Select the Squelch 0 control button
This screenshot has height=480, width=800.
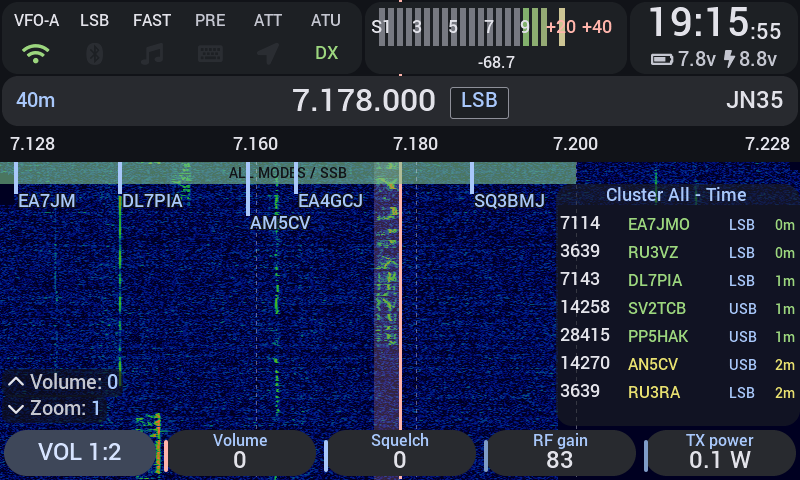pos(399,452)
